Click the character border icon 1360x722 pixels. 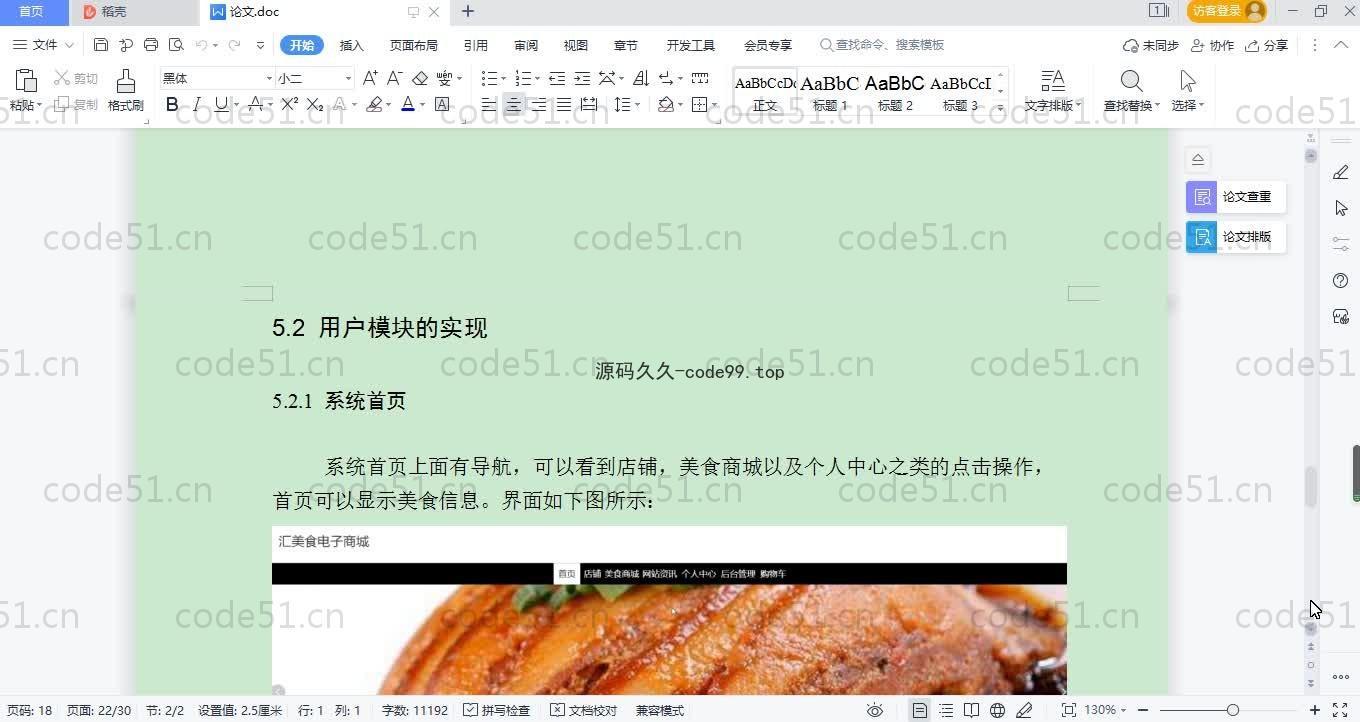coord(442,104)
